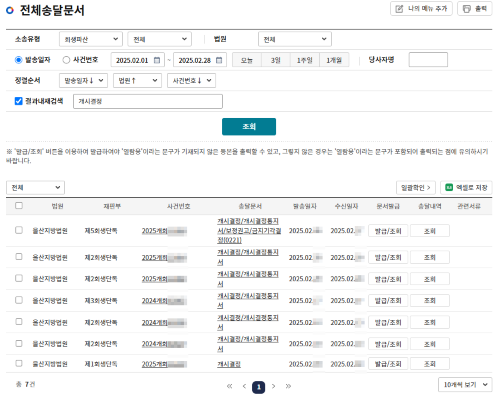
Task: Toggle the select-all checkbox in table header
Action: pos(19,206)
